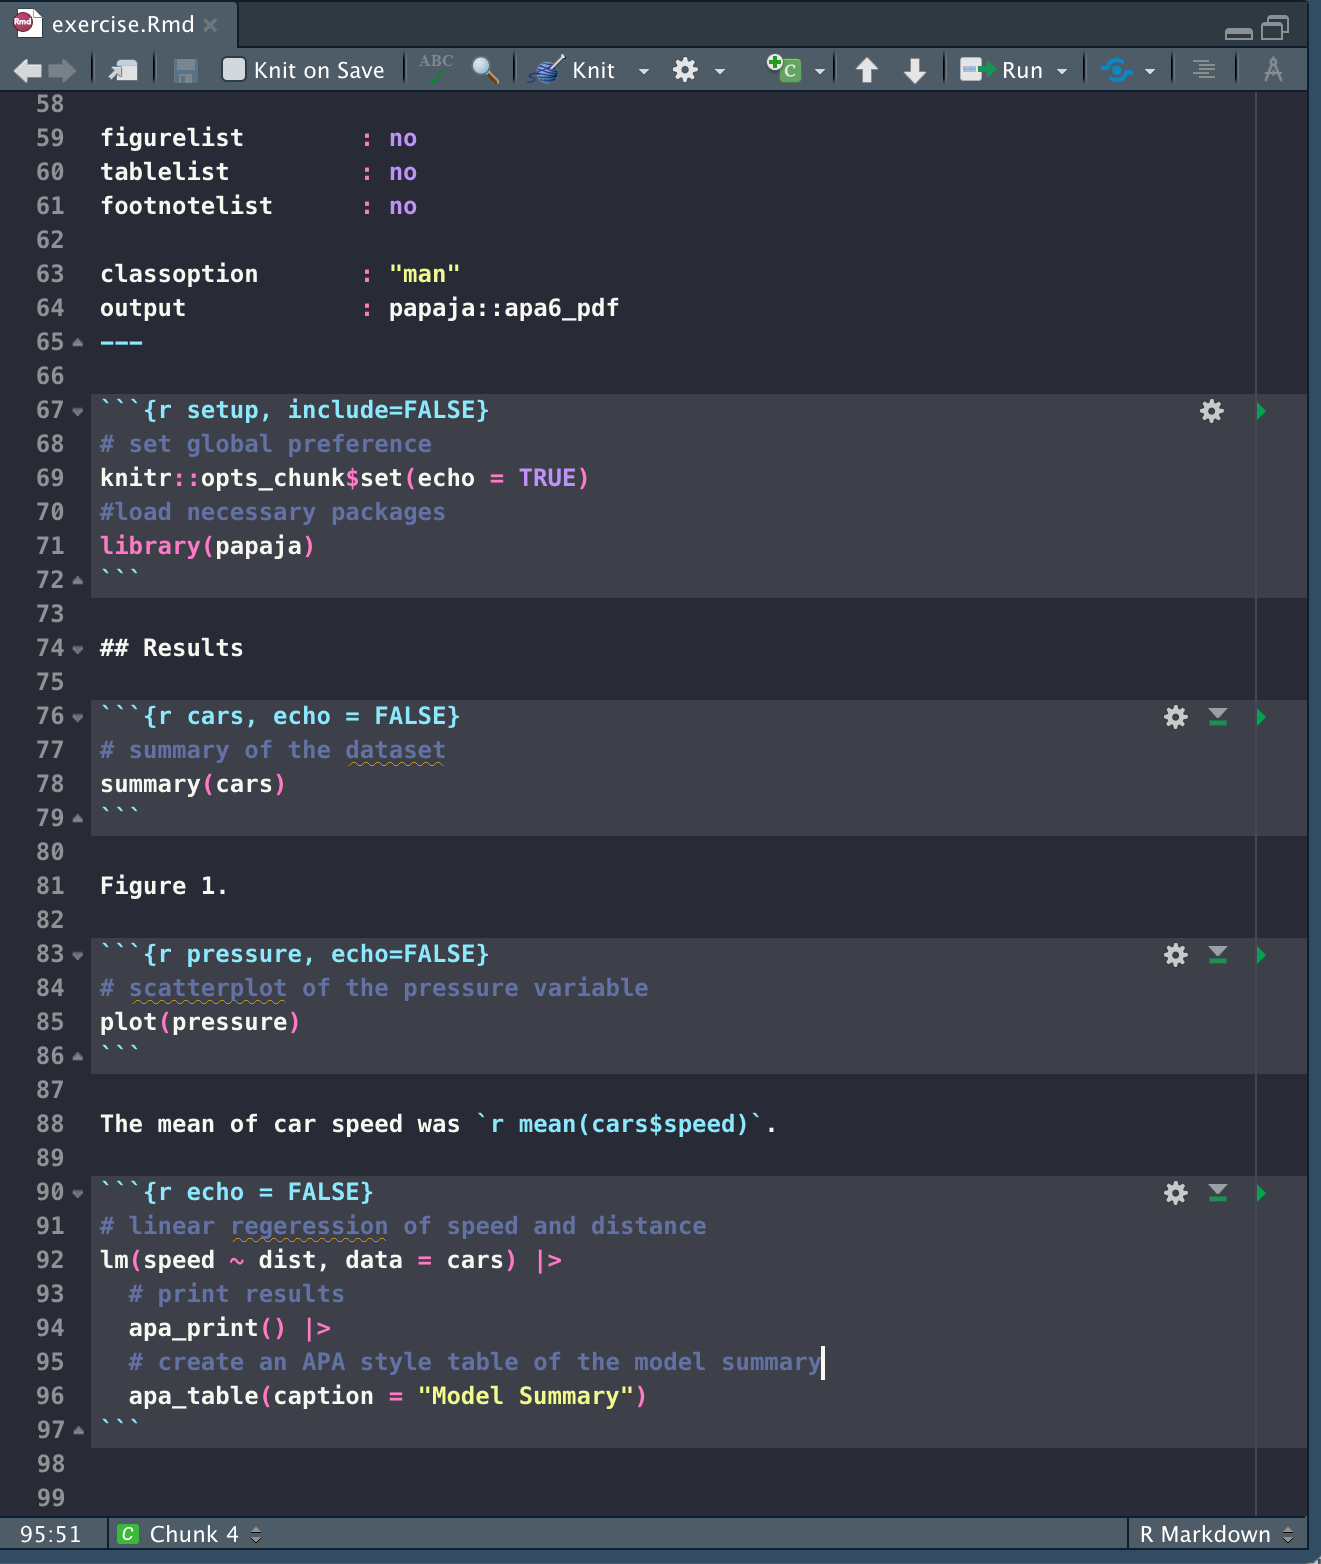This screenshot has height=1564, width=1321.
Task: Go to previous chunk using up arrow
Action: tap(867, 70)
